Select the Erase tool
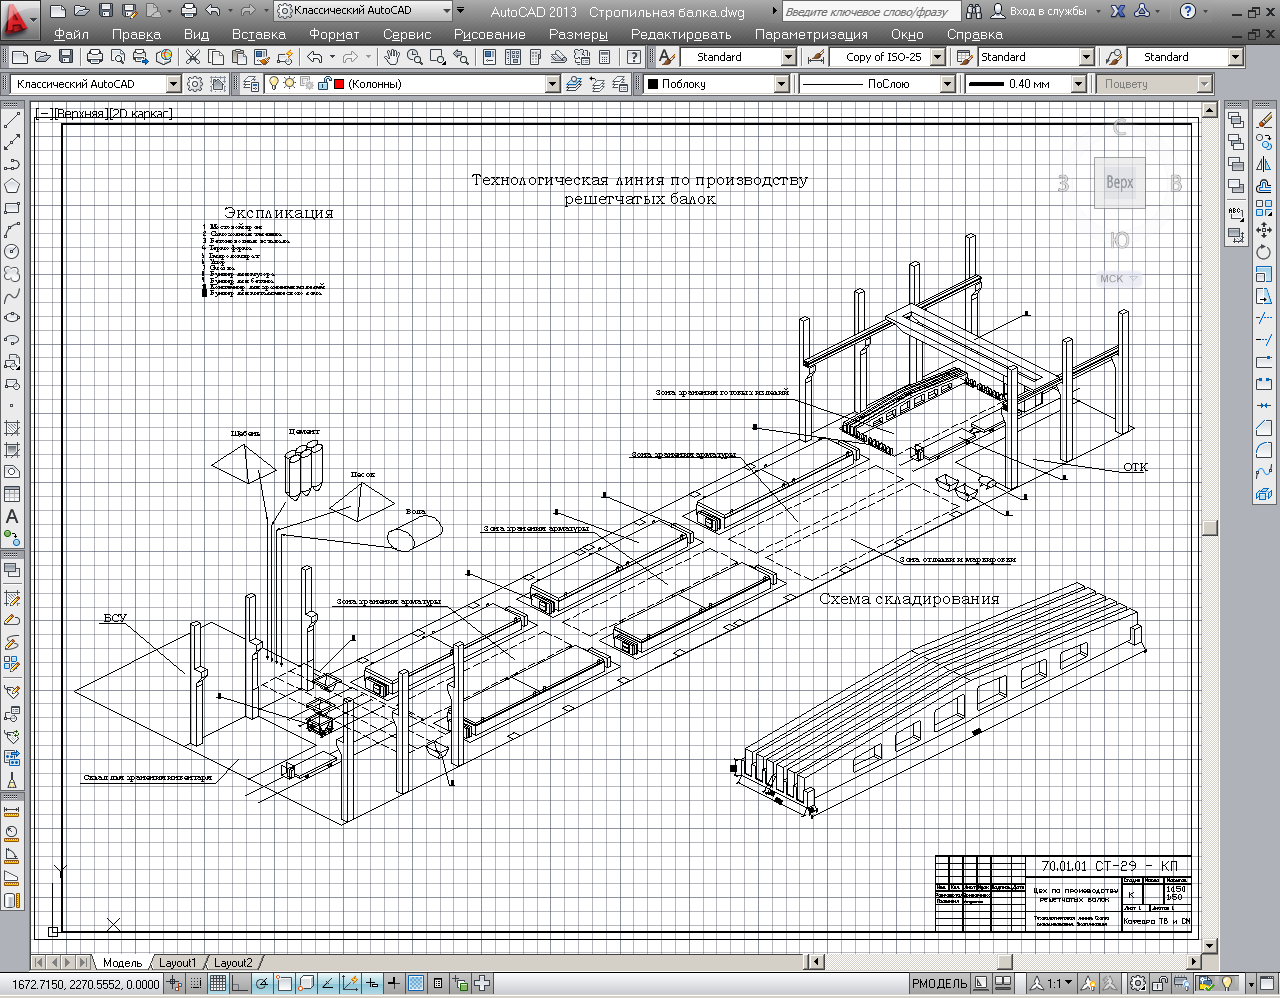This screenshot has width=1280, height=998. tap(1264, 120)
